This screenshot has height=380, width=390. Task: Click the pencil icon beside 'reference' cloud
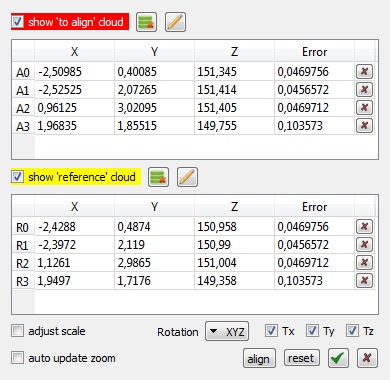tap(187, 177)
